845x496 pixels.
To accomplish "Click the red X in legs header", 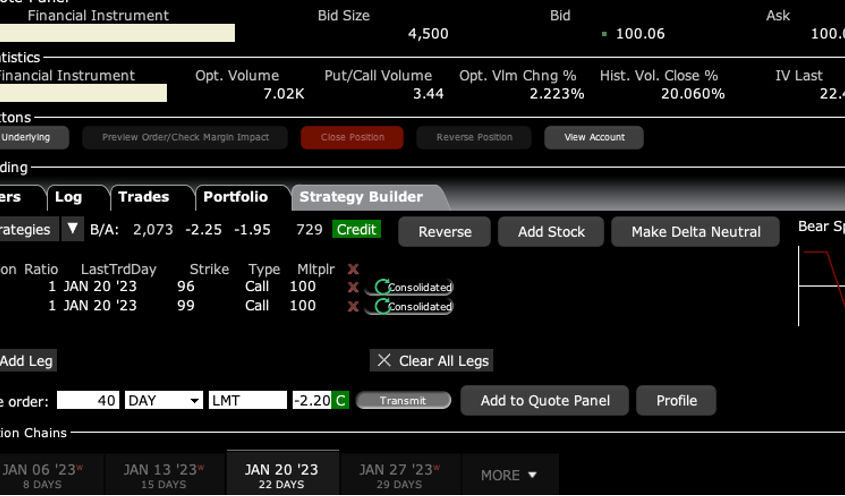I will (352, 269).
